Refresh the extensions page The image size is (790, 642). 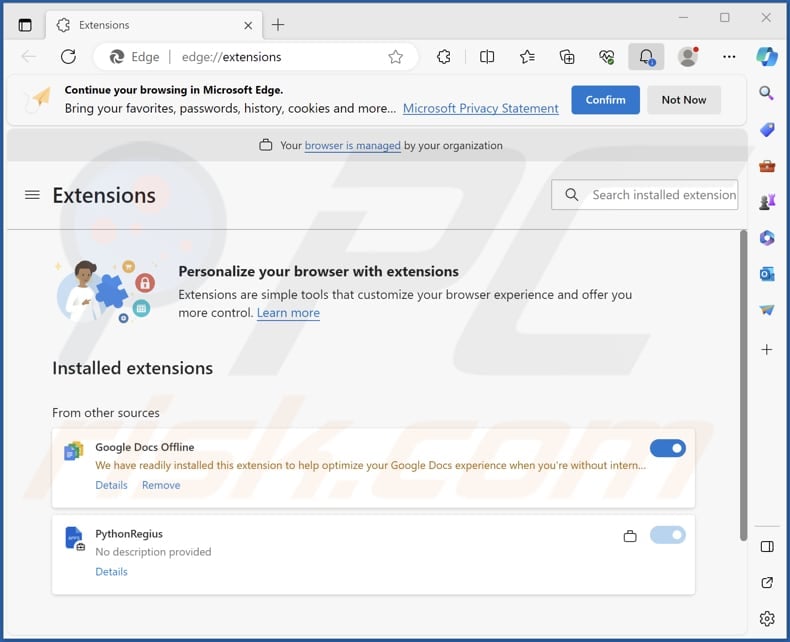point(69,56)
